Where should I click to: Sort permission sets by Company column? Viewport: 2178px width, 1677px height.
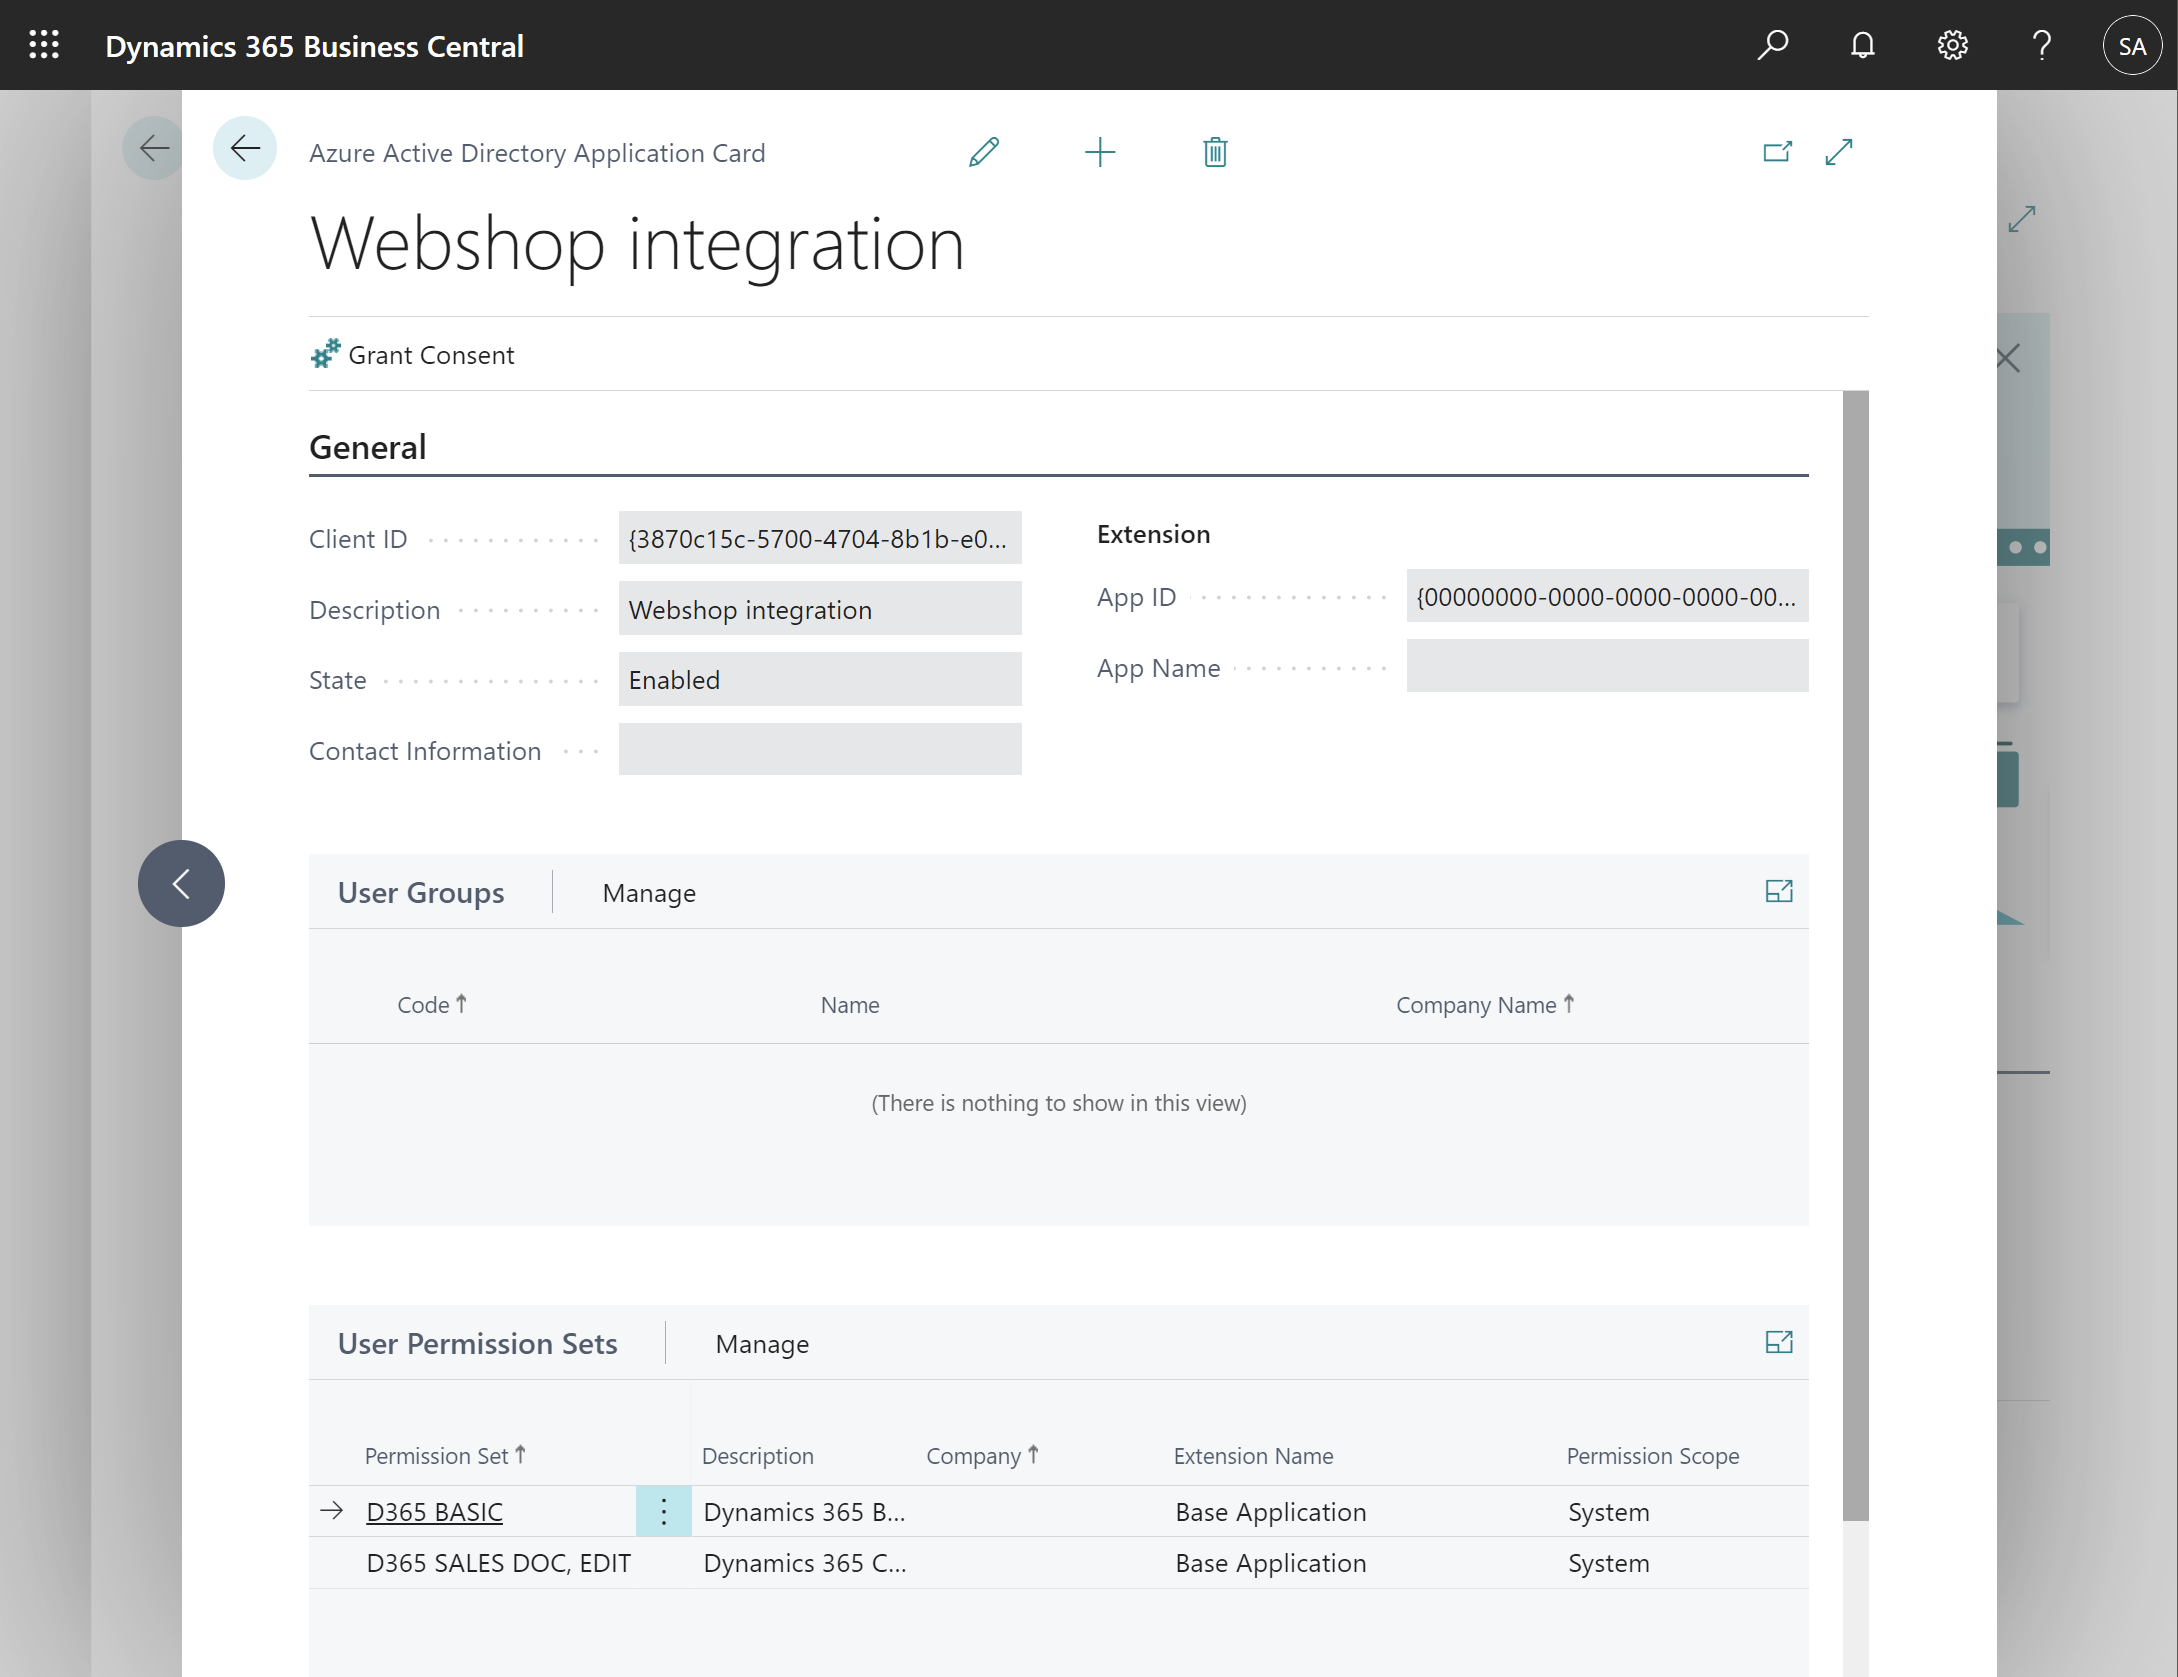983,1456
